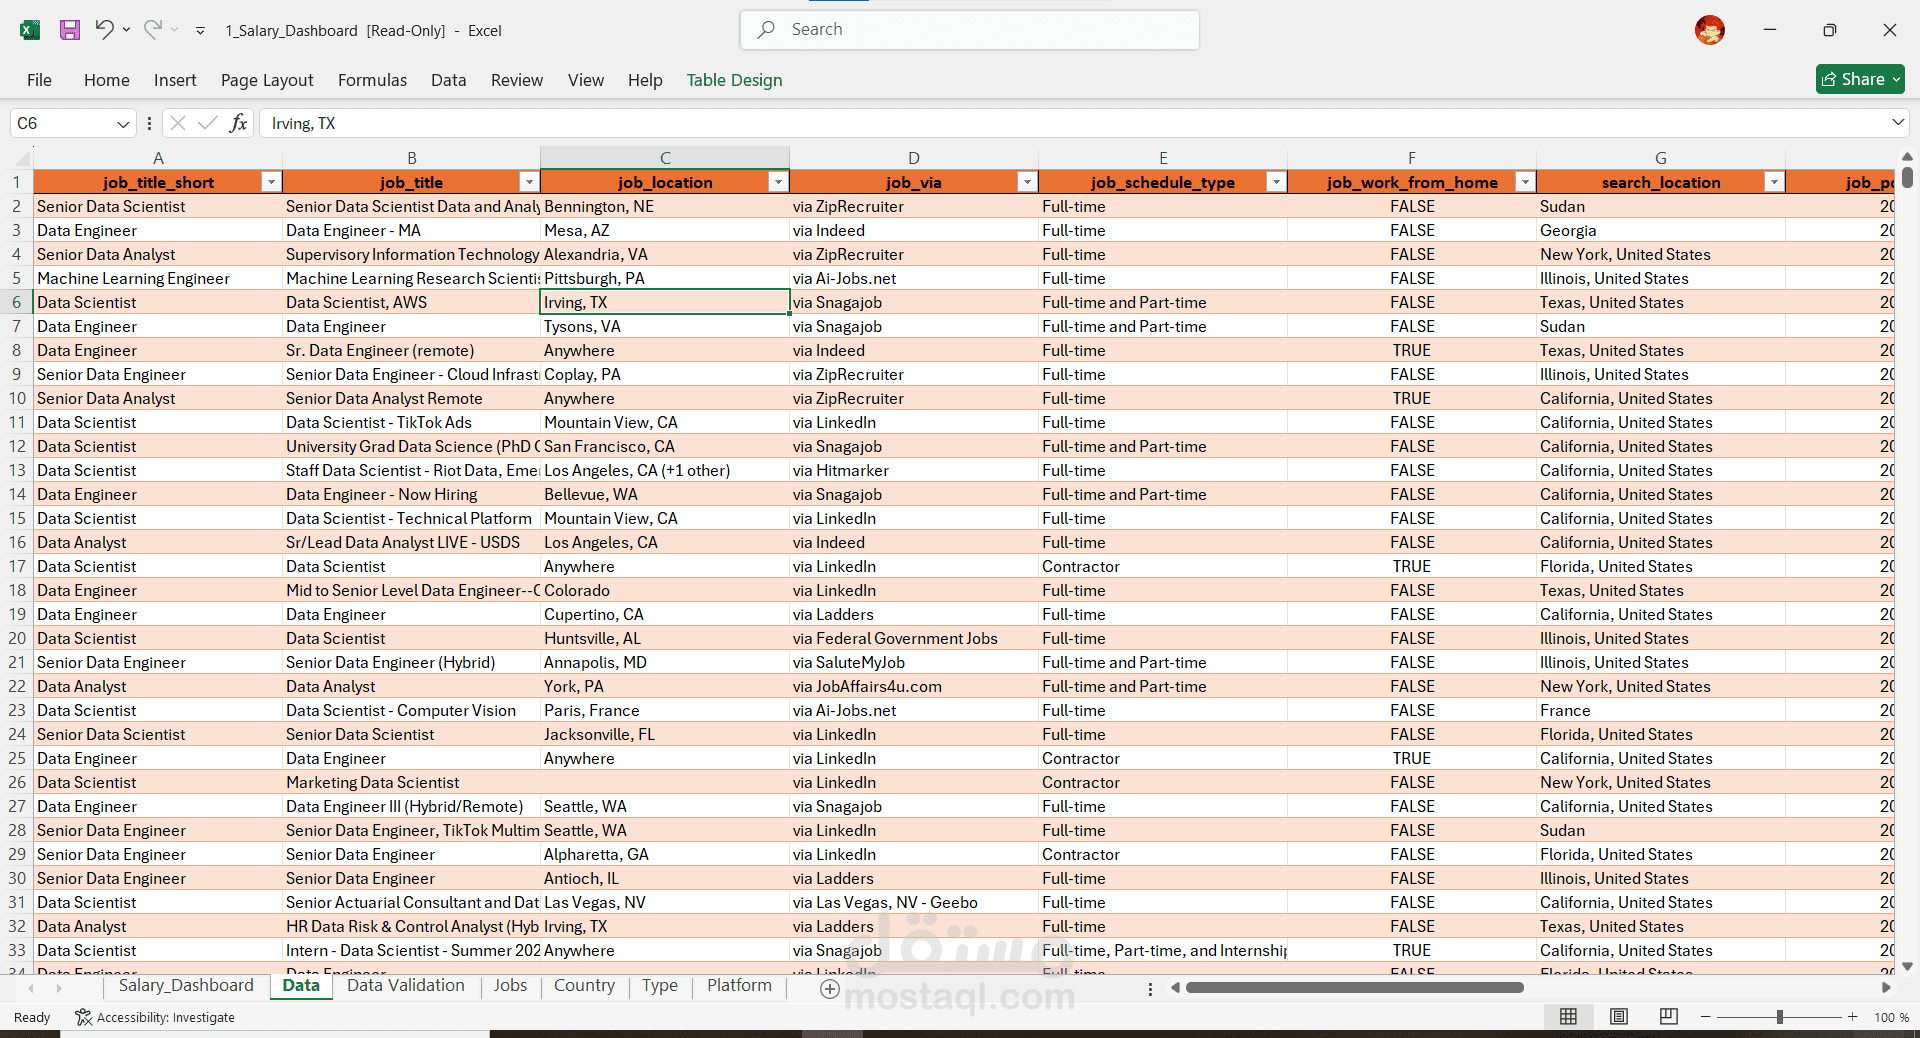Open the File menu

click(x=39, y=80)
